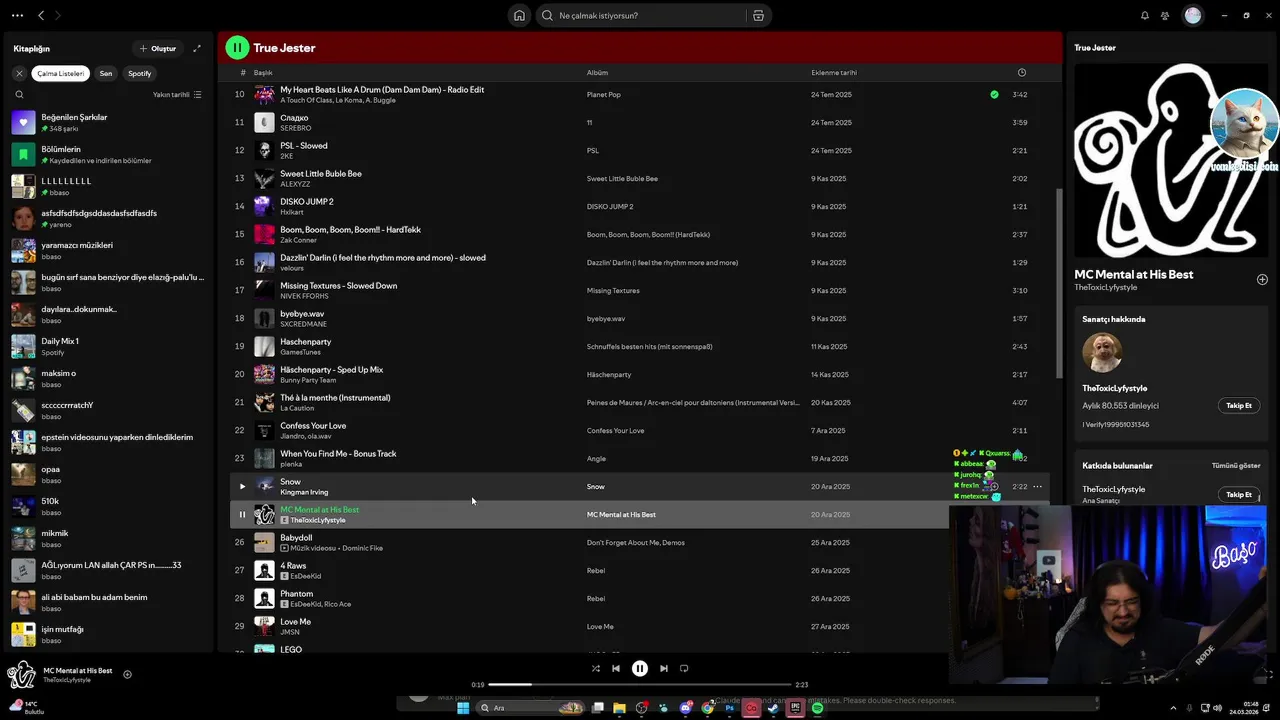Toggle liked checkmark on My Heart Beats track
The height and width of the screenshot is (720, 1280).
pyautogui.click(x=994, y=95)
